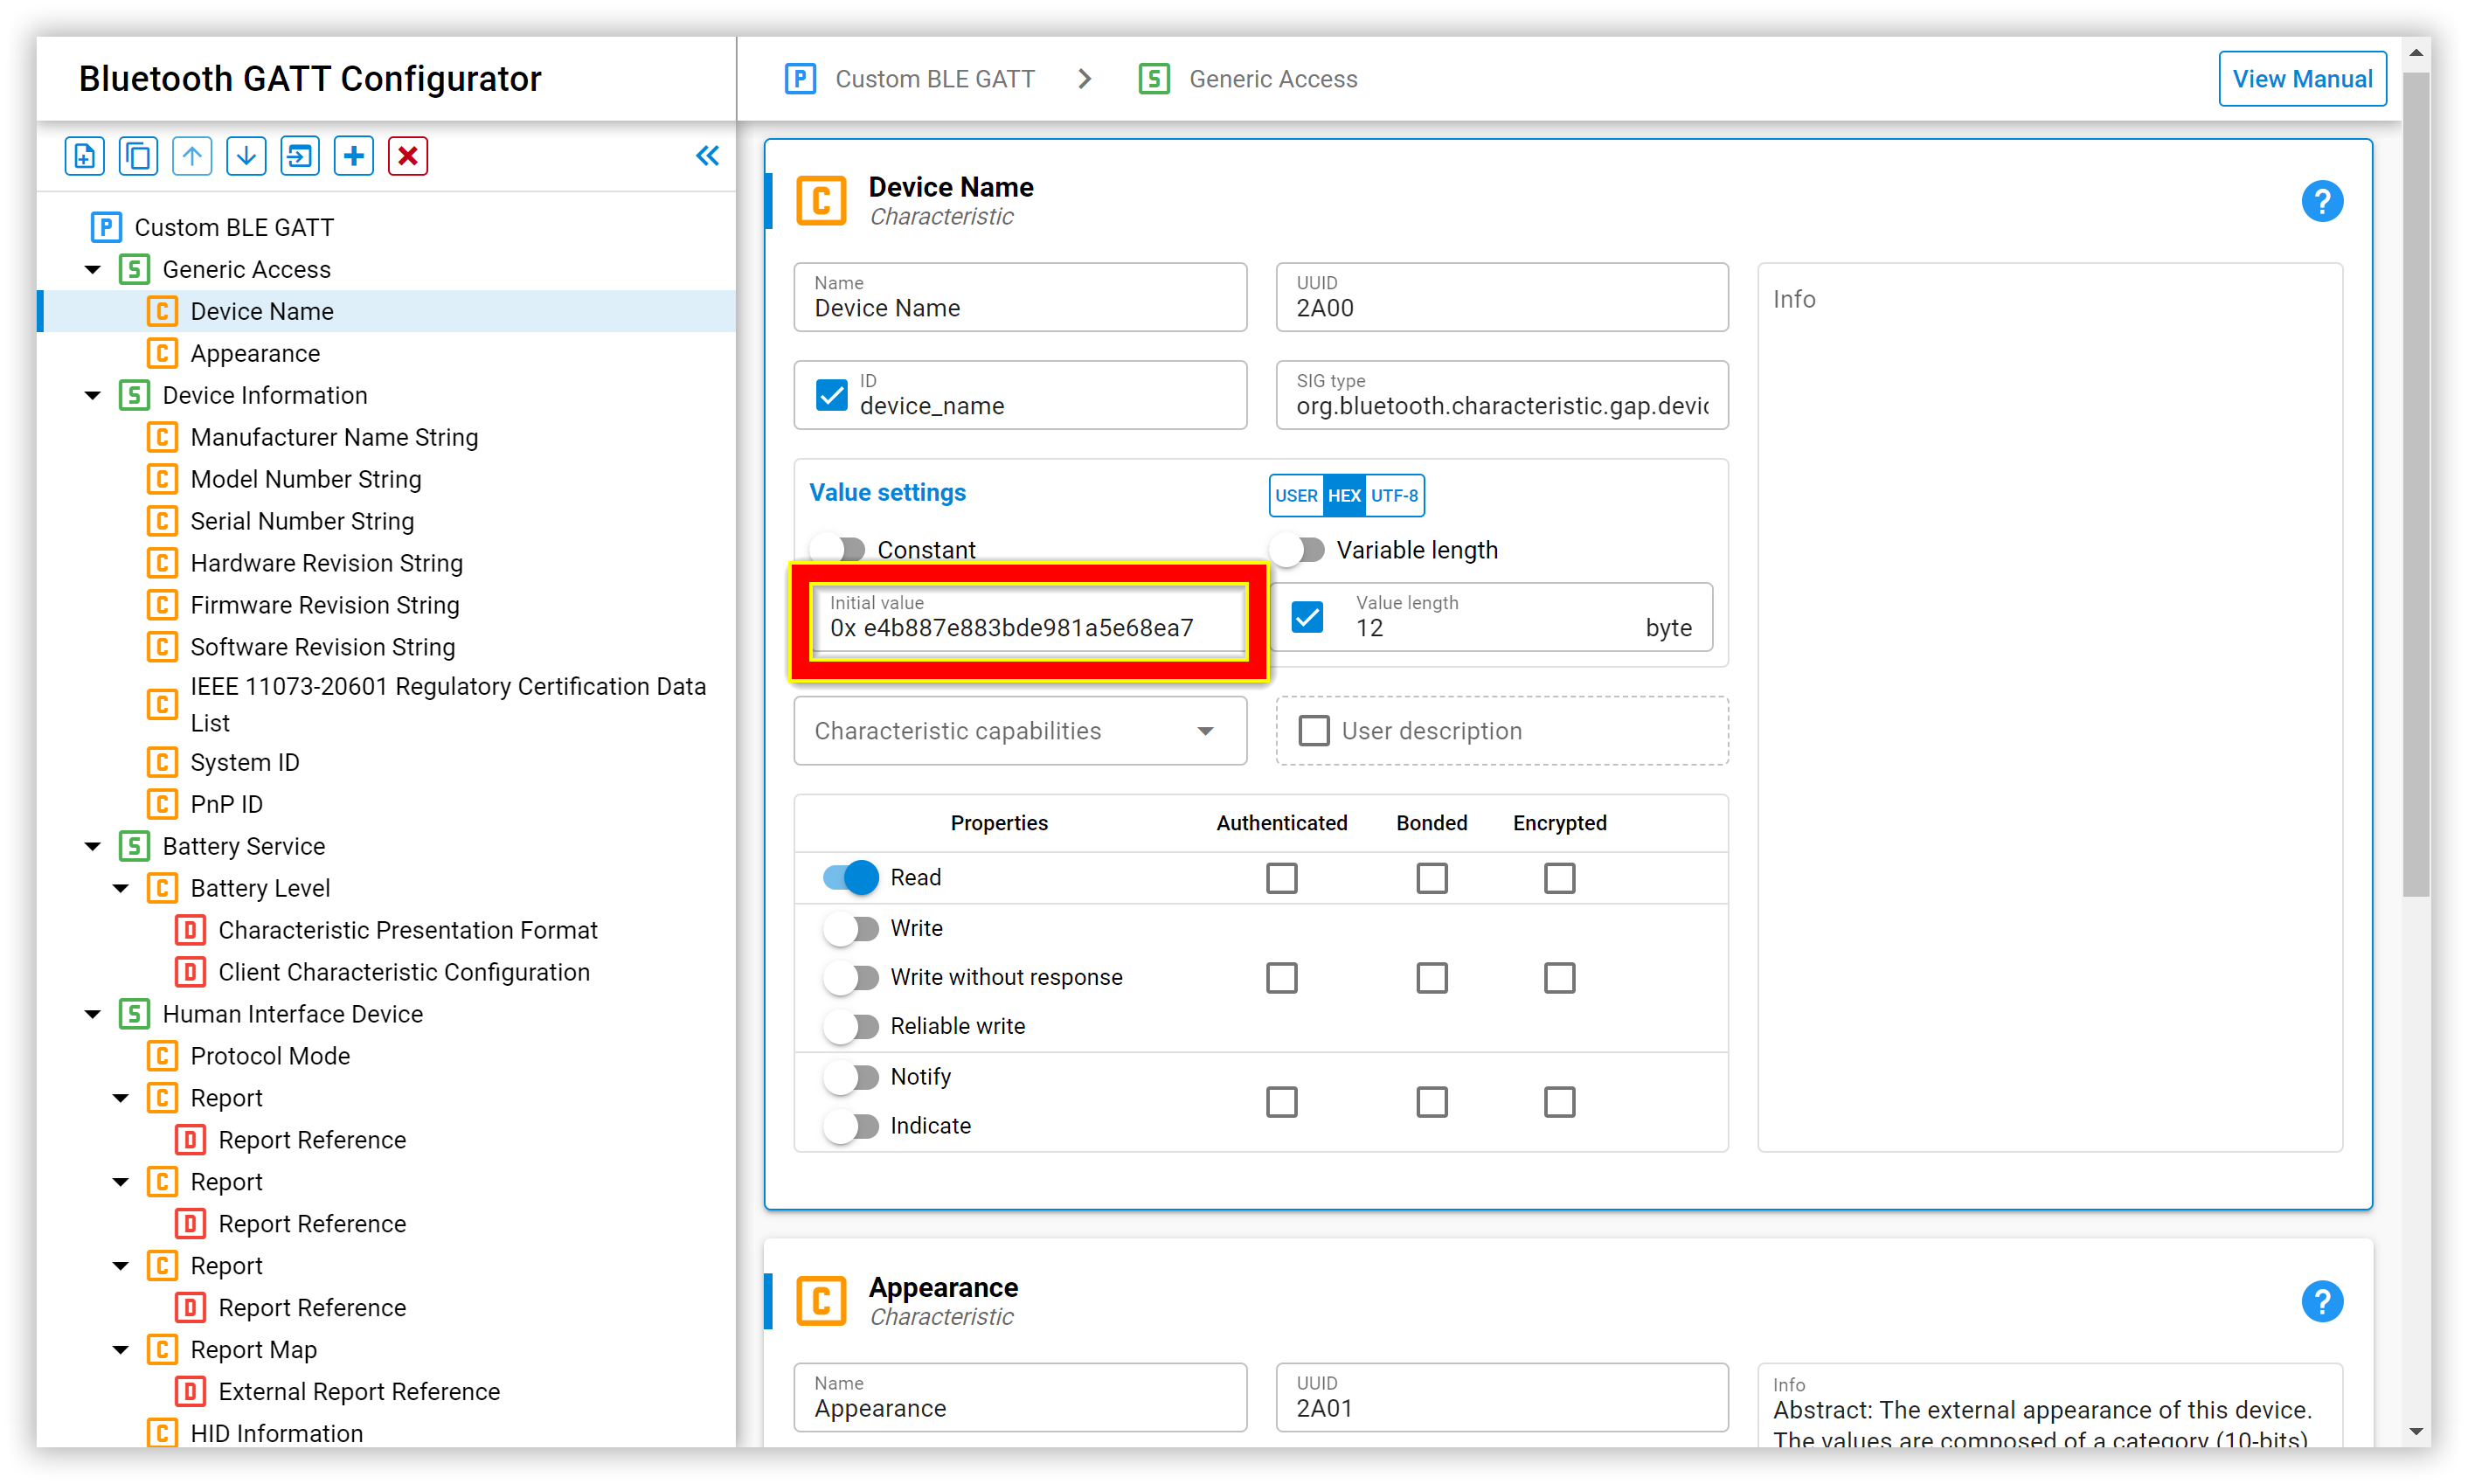This screenshot has height=1484, width=2468.
Task: Collapse the Battery Service node
Action: 93,846
